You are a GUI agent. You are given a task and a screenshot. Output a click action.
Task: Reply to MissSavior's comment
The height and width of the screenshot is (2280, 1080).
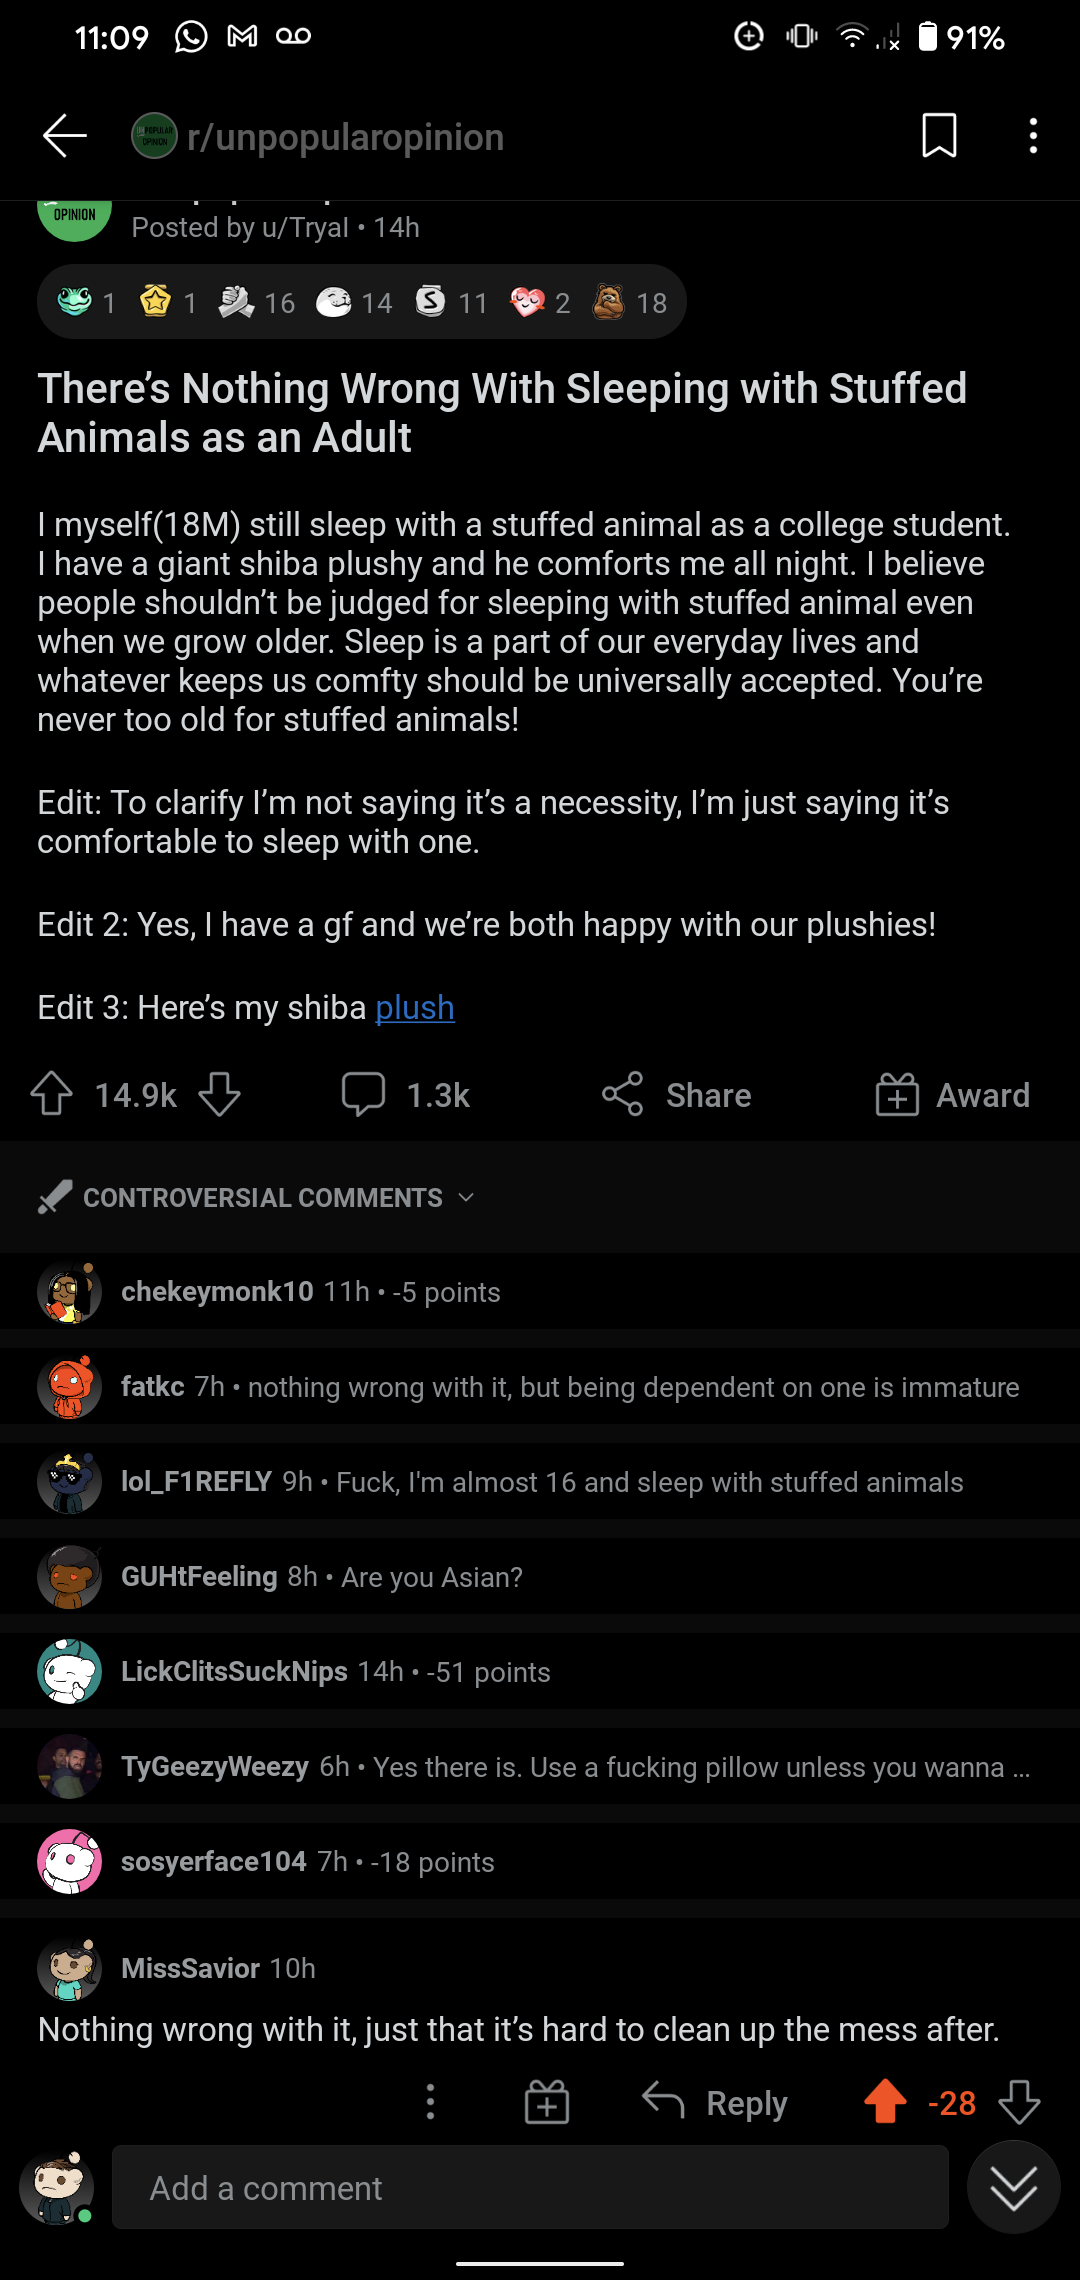pos(715,2102)
